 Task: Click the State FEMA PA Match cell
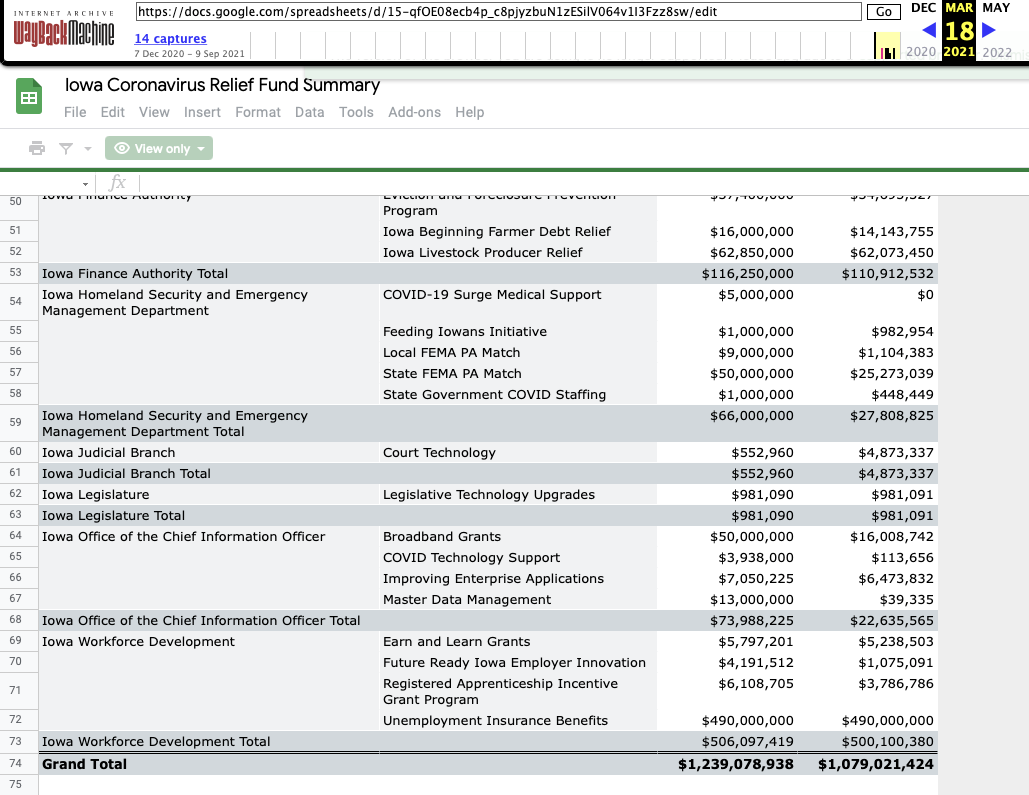518,373
